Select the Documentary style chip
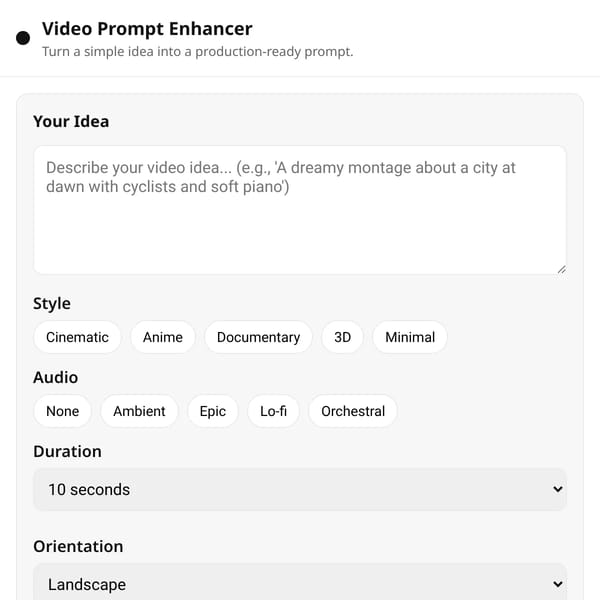600x600 pixels. coord(258,337)
